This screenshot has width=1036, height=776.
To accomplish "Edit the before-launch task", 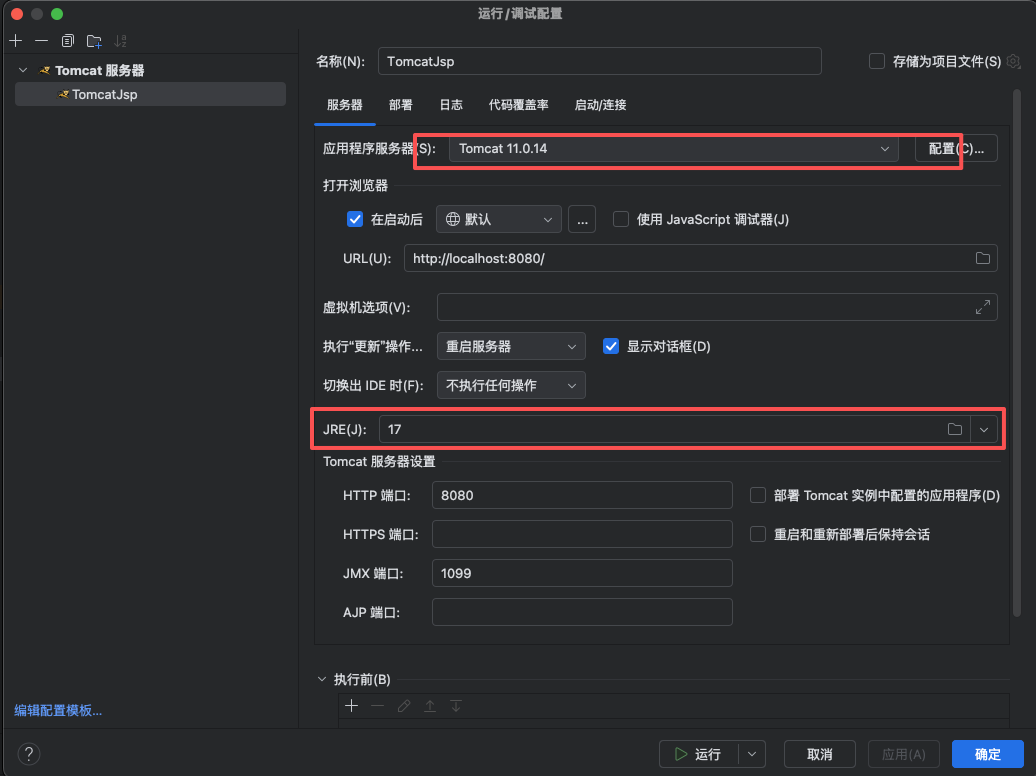I will (x=404, y=706).
